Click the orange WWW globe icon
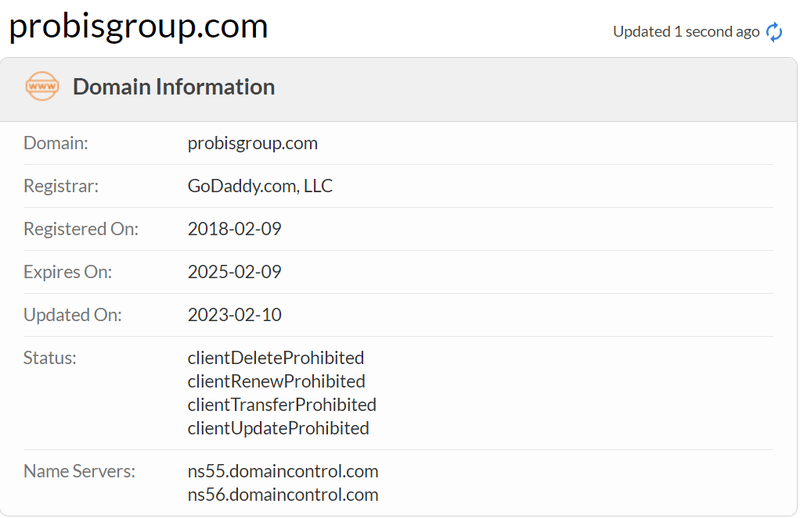800x518 pixels. click(x=42, y=87)
